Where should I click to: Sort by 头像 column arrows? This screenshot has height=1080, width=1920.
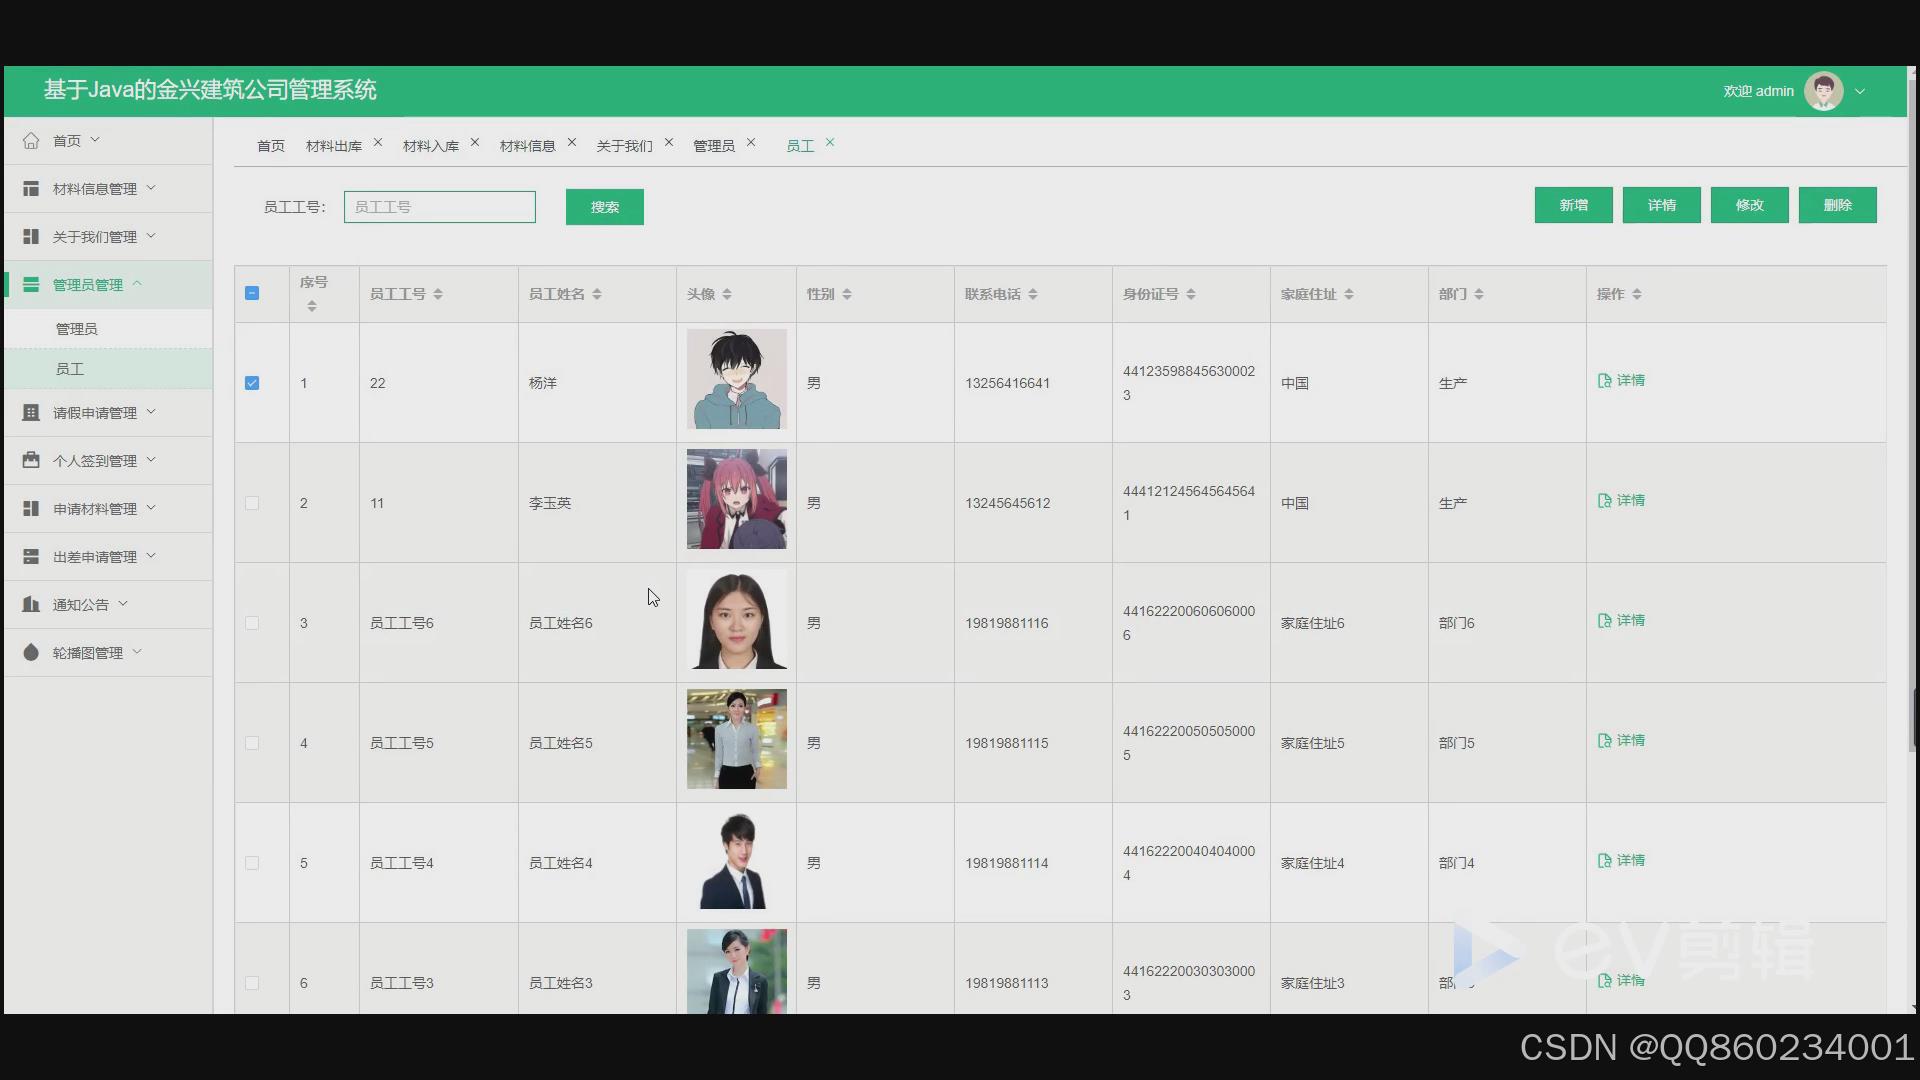pyautogui.click(x=727, y=294)
